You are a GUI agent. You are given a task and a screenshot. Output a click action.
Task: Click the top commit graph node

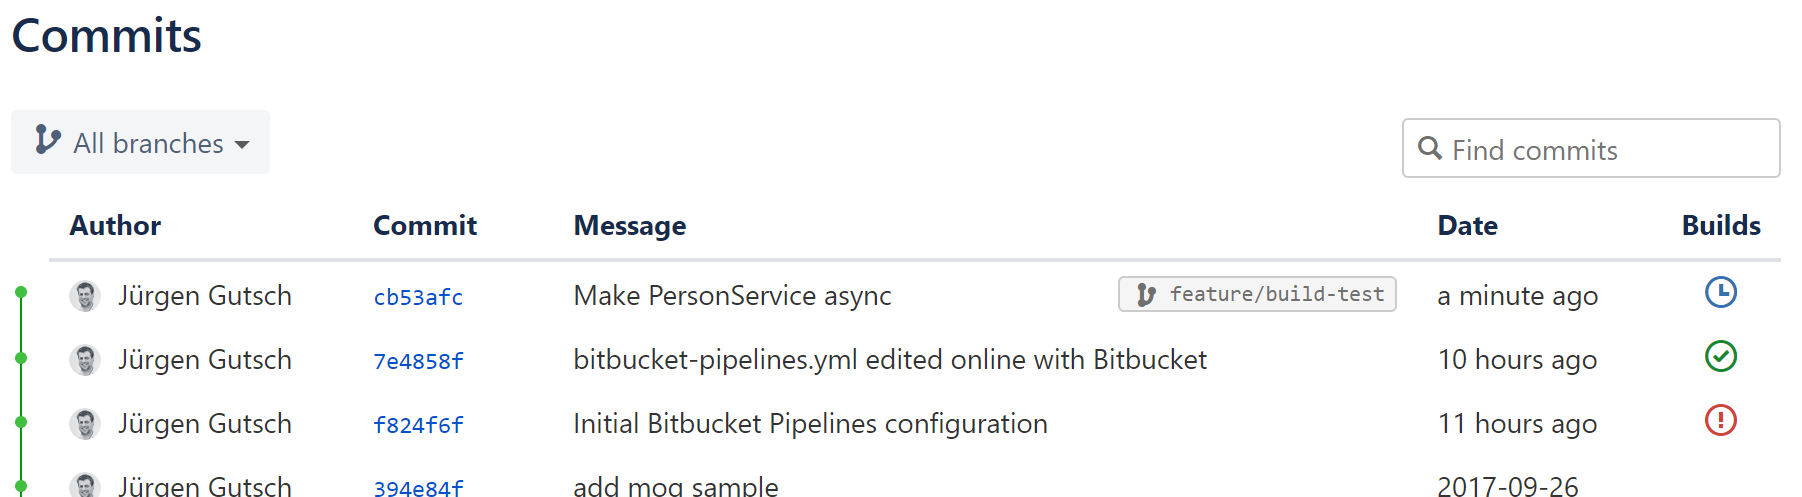[x=21, y=293]
